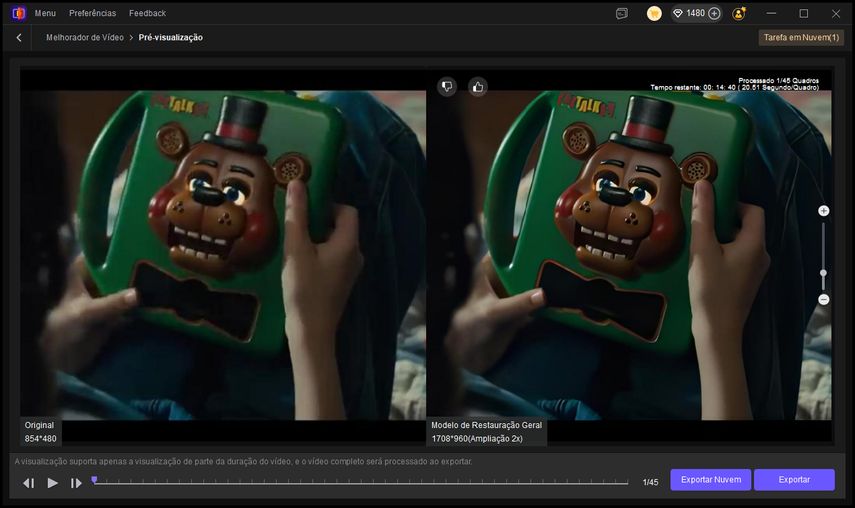Click the thumbs up icon
855x508 pixels.
tap(478, 86)
